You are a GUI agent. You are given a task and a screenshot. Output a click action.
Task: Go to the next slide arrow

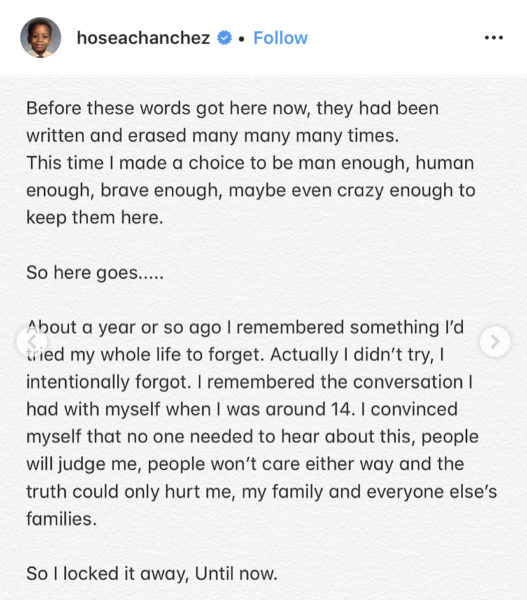click(x=495, y=341)
